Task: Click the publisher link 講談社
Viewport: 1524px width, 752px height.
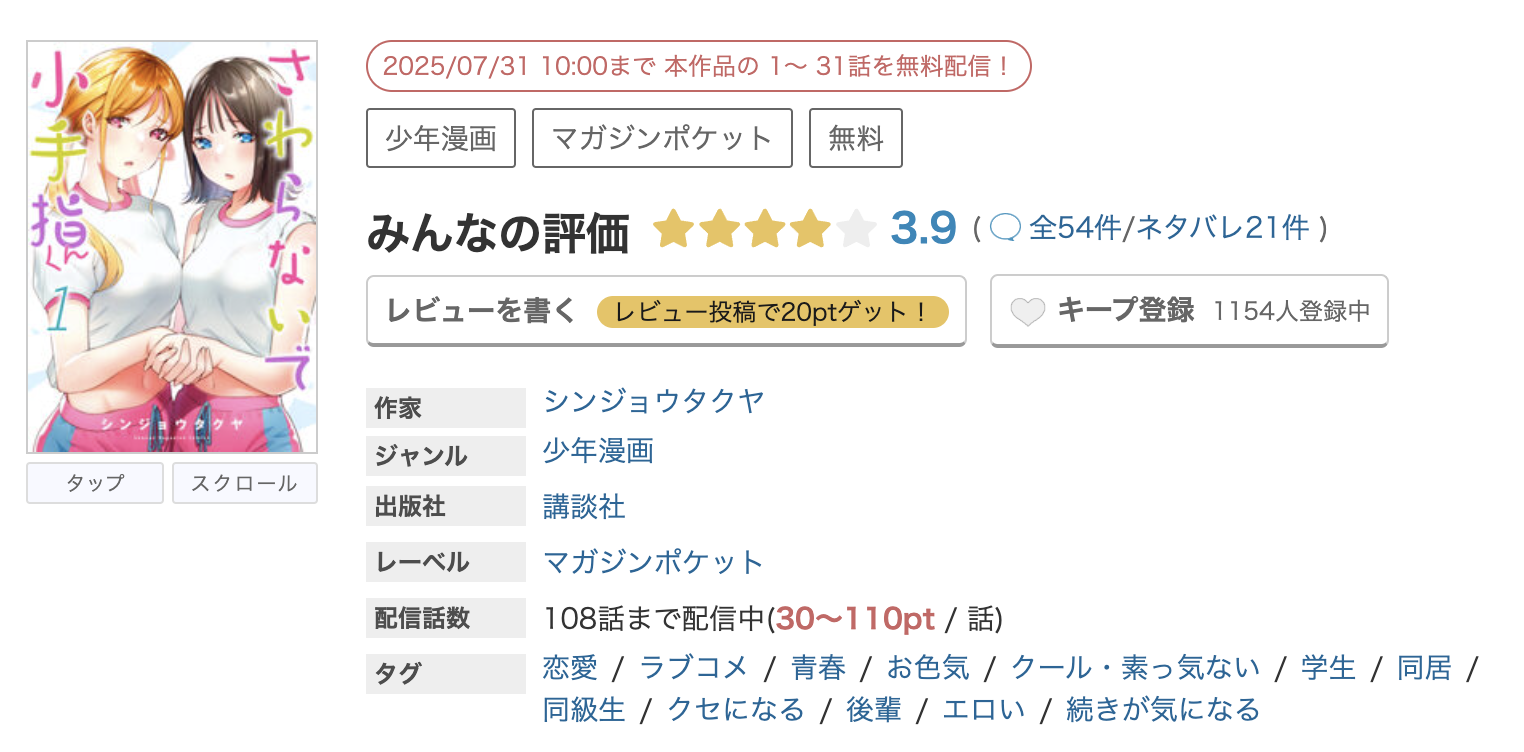Action: (x=583, y=507)
